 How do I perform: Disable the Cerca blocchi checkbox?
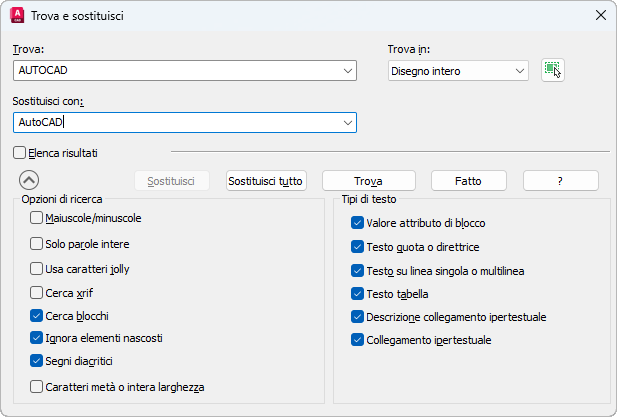pos(37,315)
